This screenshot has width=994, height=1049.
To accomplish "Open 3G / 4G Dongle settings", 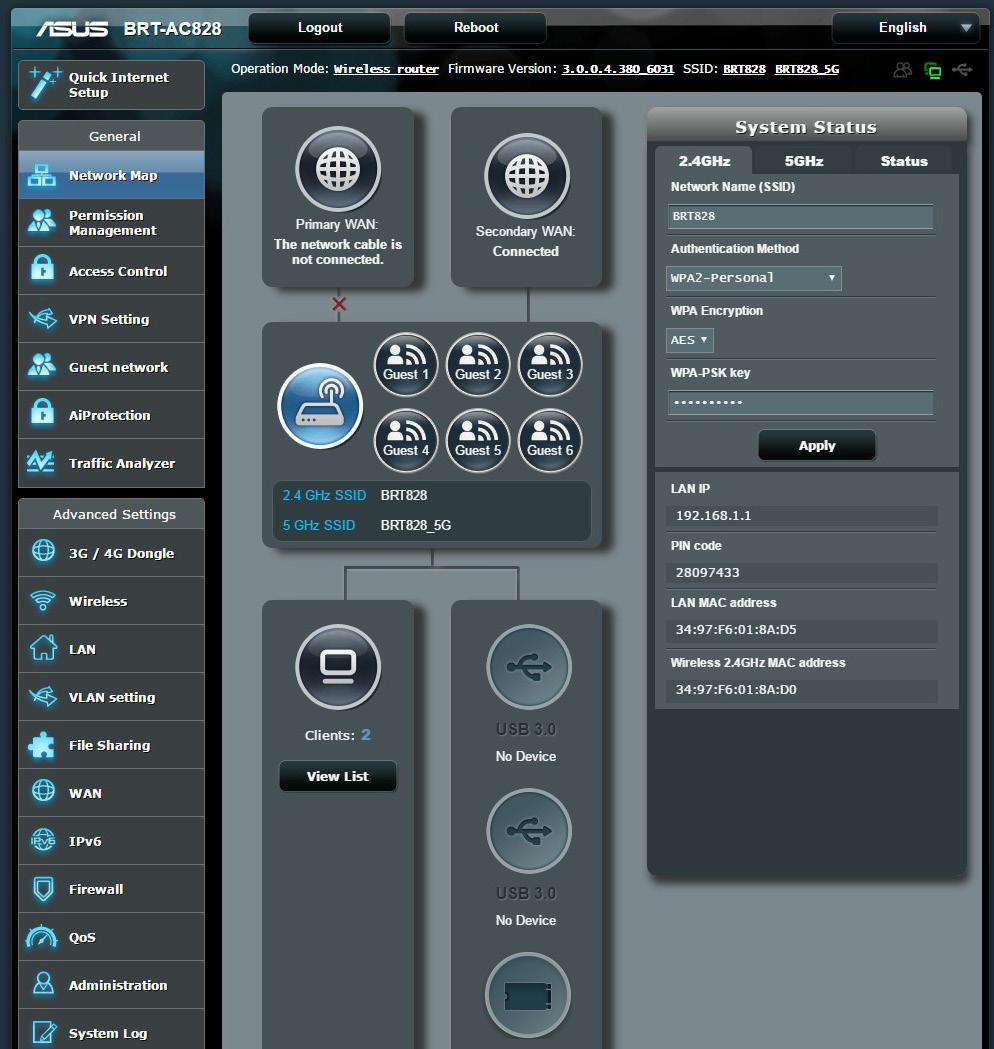I will [x=112, y=553].
